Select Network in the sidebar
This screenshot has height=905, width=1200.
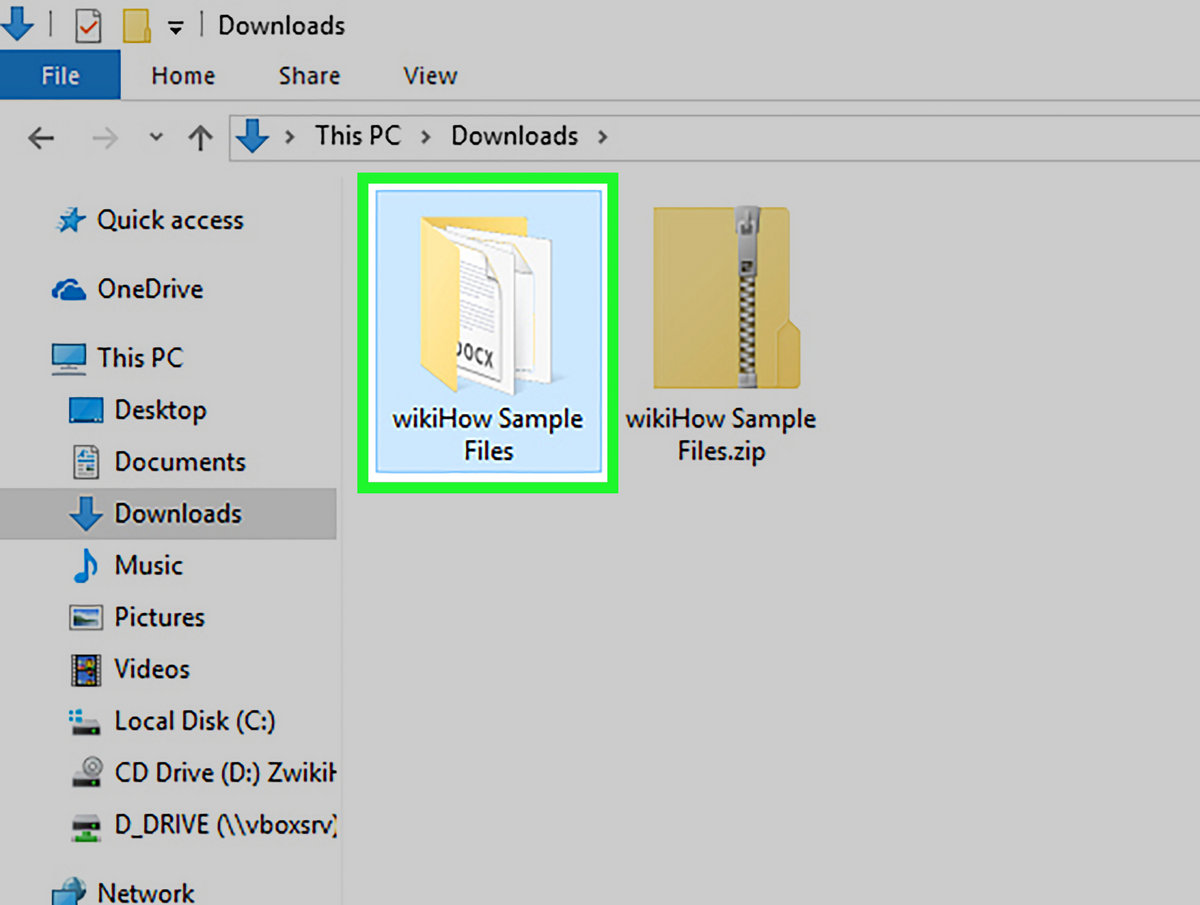145,892
